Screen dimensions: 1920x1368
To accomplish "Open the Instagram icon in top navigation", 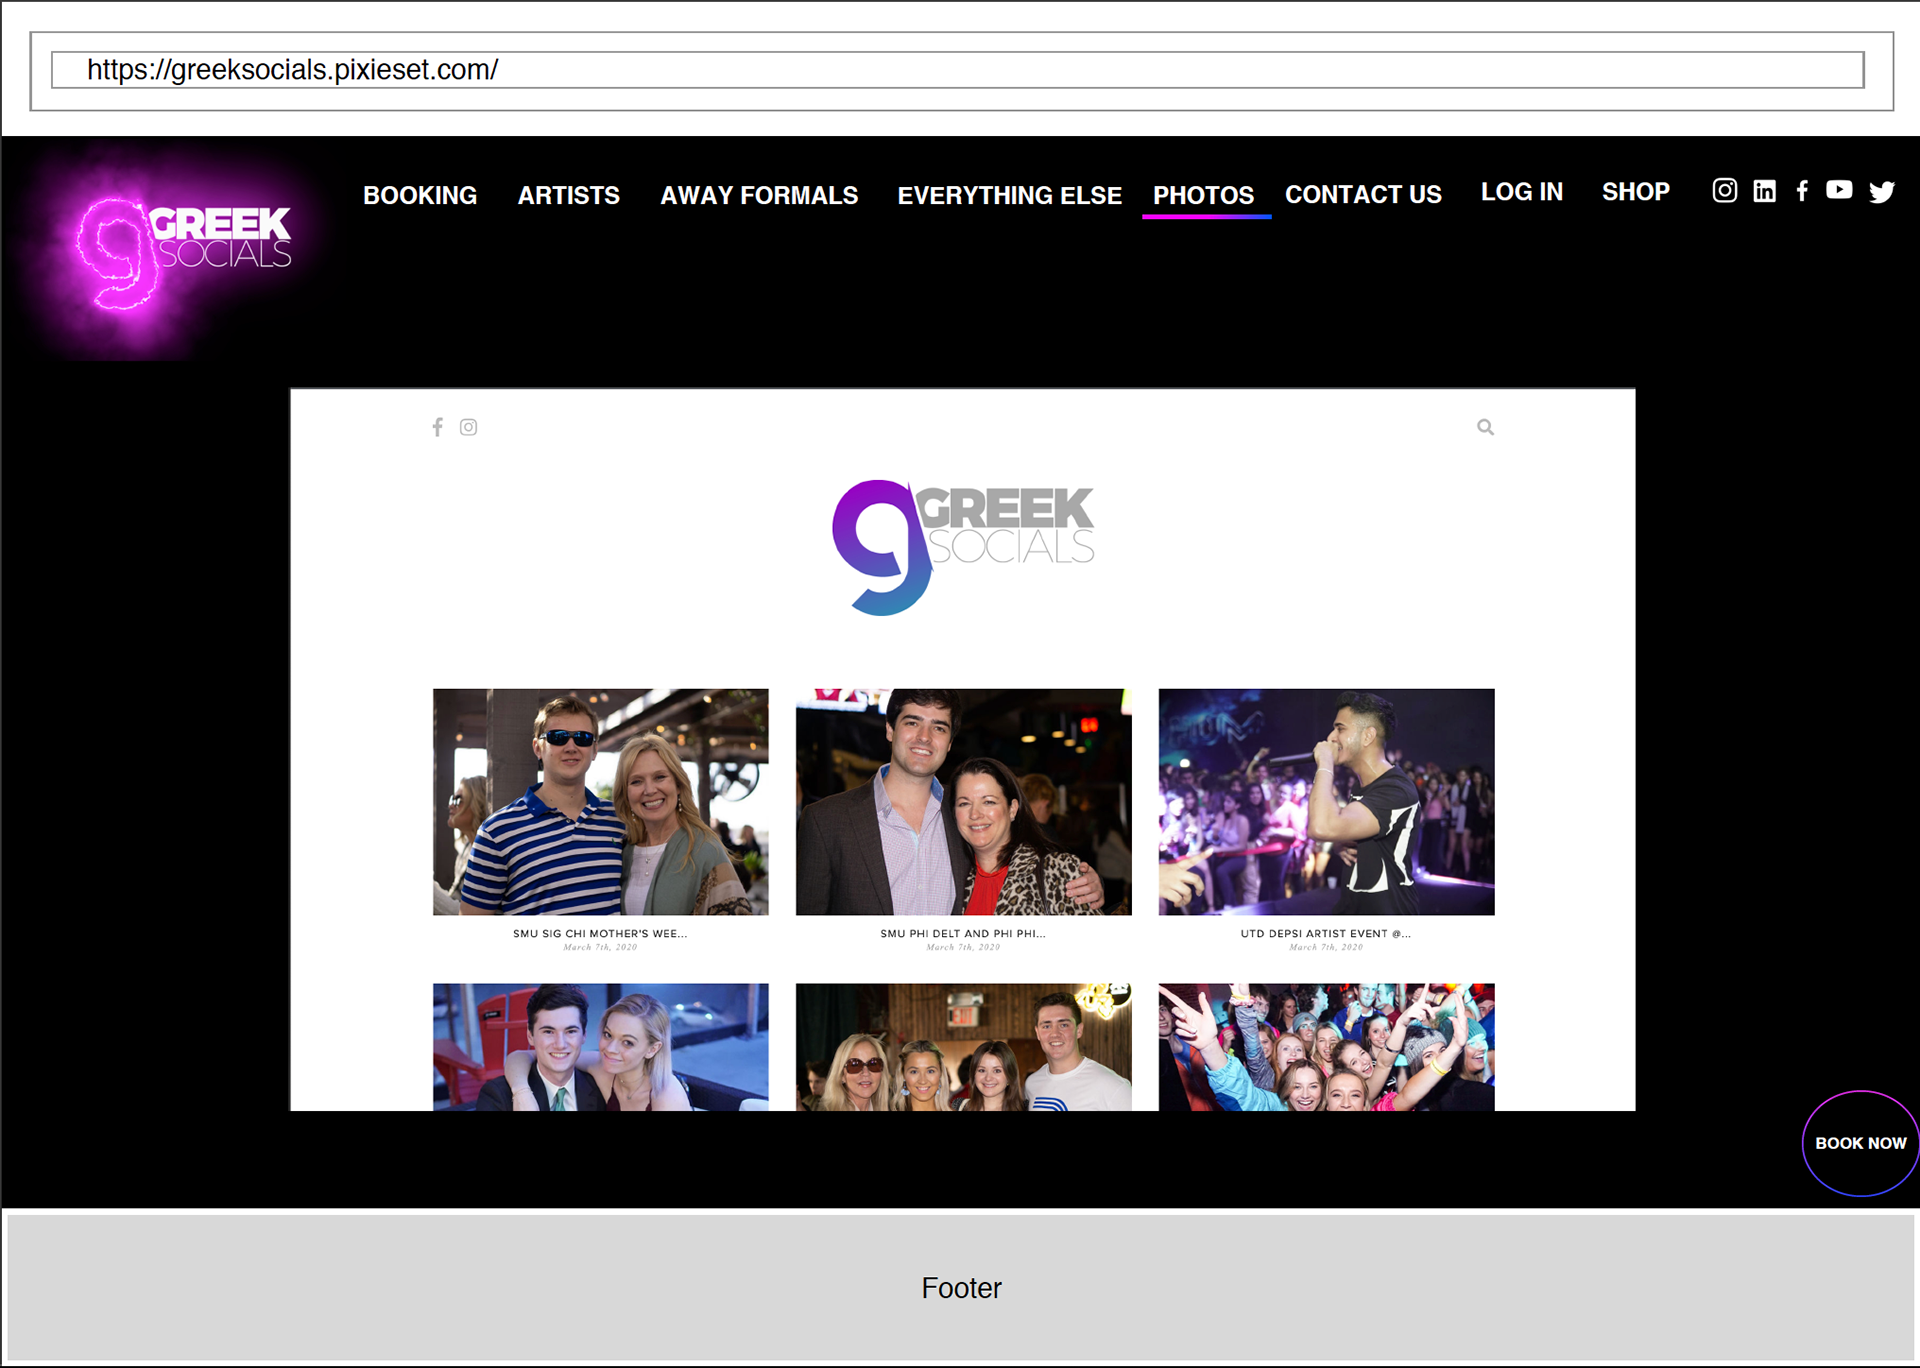I will [1724, 190].
